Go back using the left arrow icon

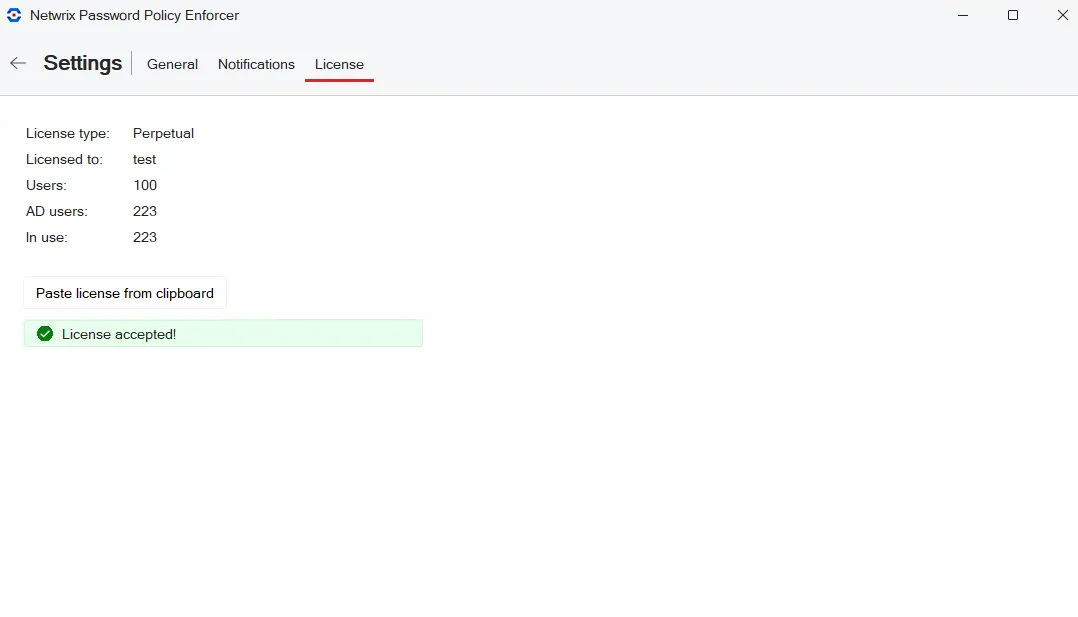pyautogui.click(x=18, y=63)
